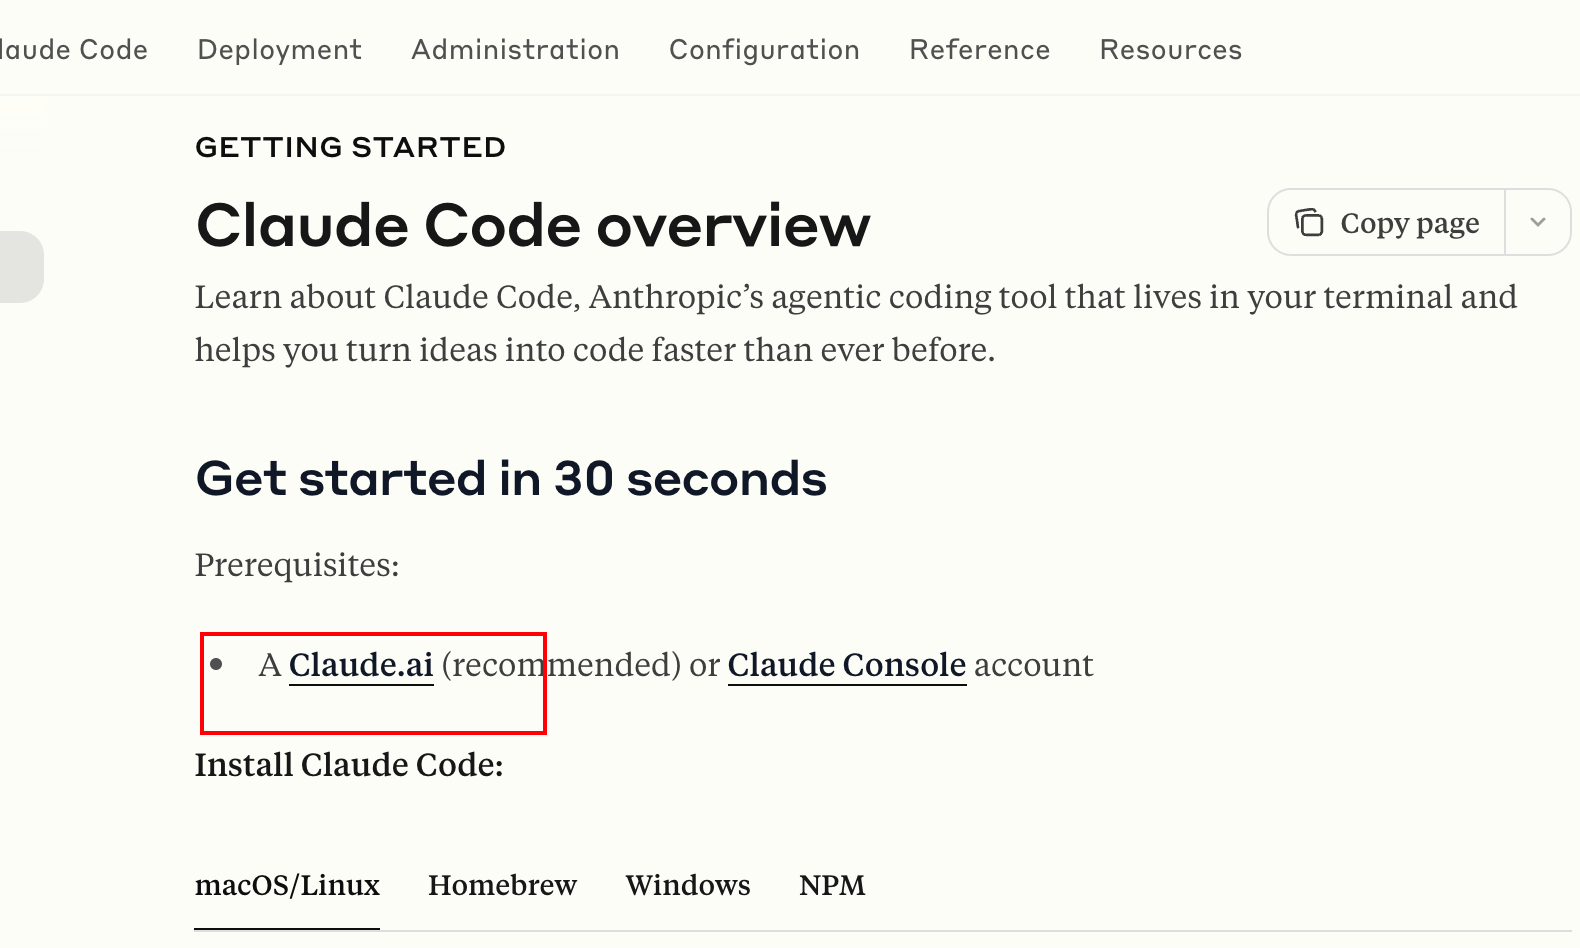Screen dimensions: 1580x948
Task: Click the GETTING STARTED section label
Action: pos(350,147)
